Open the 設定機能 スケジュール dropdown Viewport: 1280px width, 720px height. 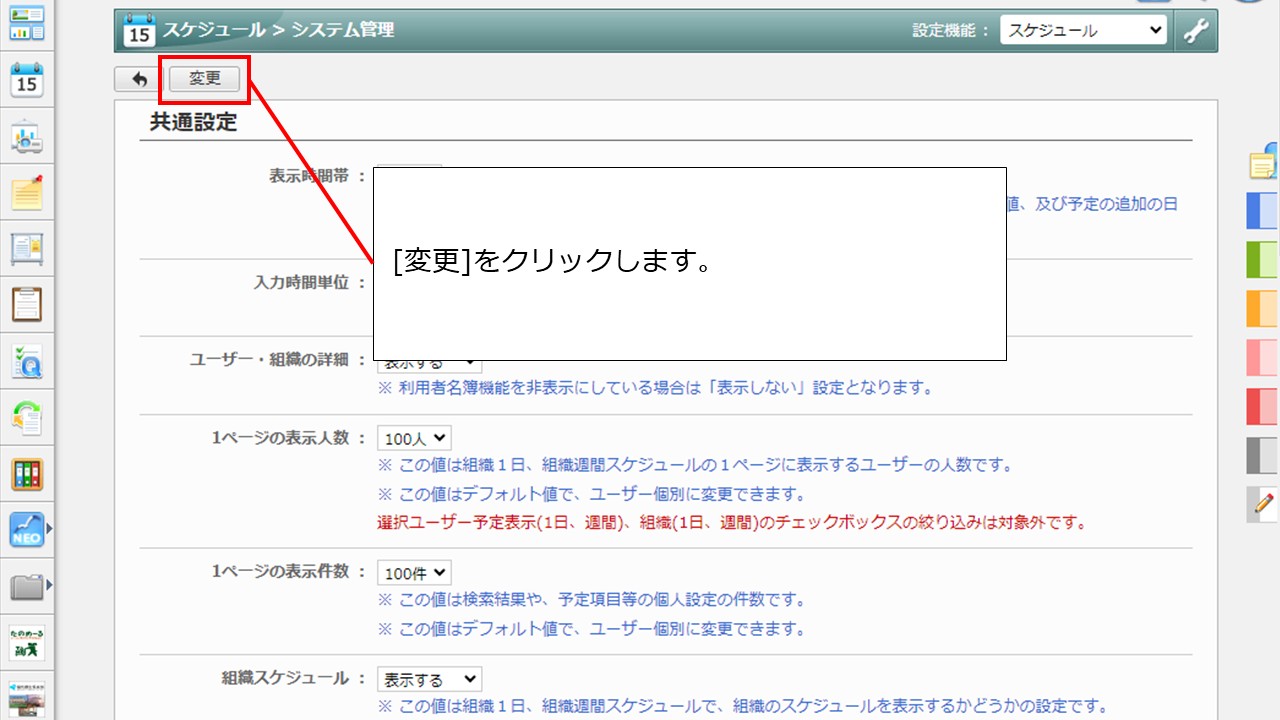tap(1083, 31)
